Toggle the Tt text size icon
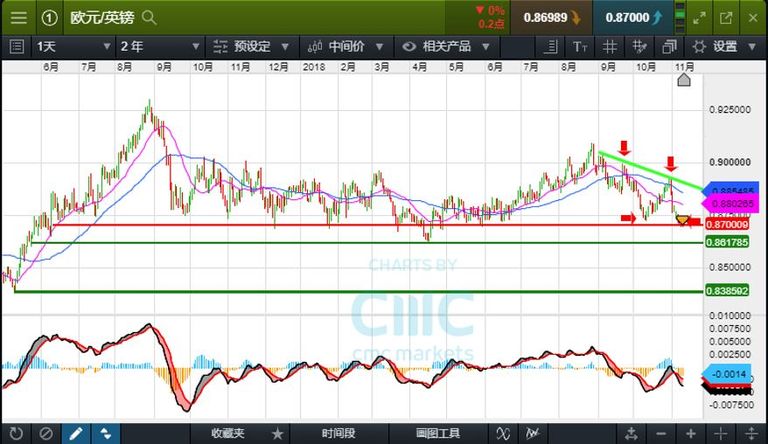The image size is (768, 444). 580,47
